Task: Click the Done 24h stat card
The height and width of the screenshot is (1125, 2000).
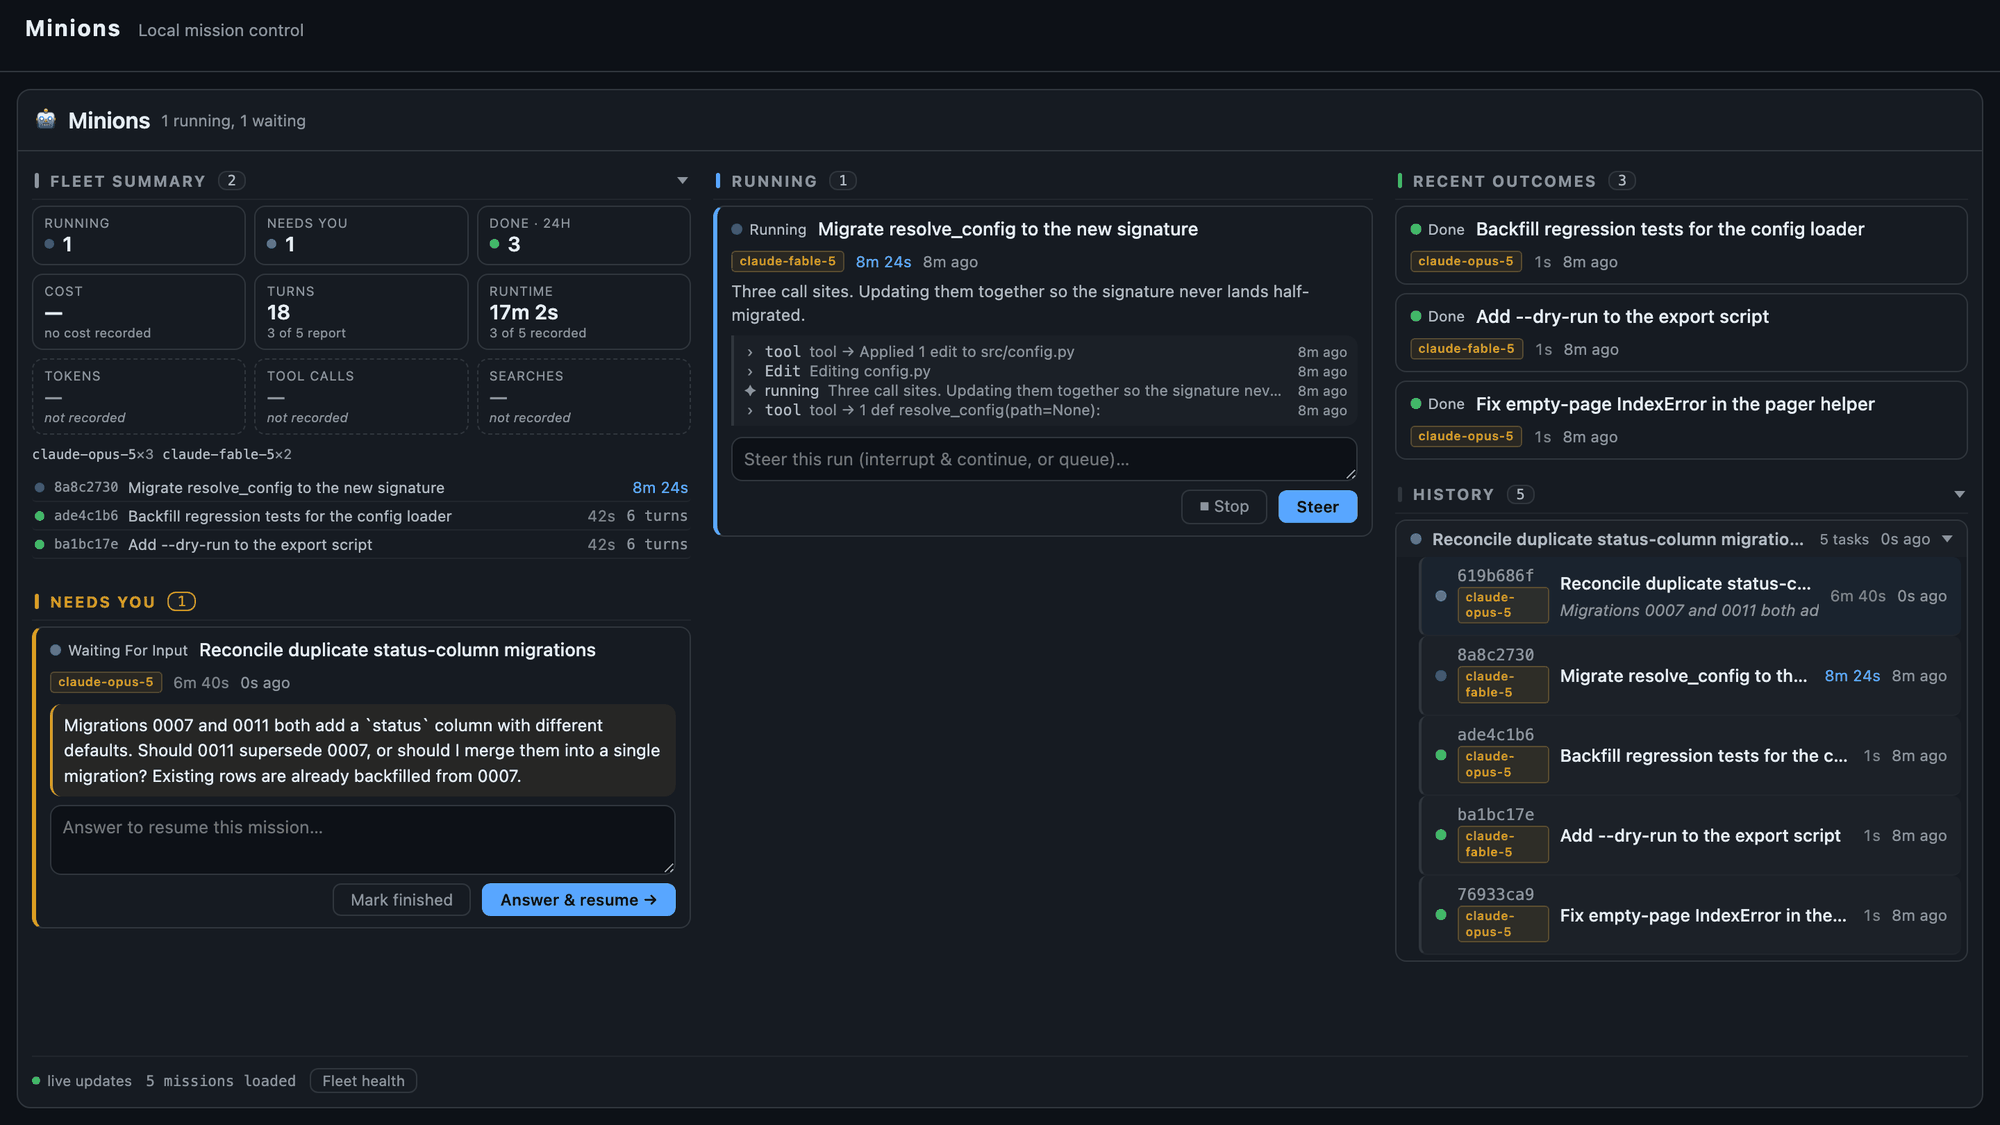Action: (x=584, y=235)
